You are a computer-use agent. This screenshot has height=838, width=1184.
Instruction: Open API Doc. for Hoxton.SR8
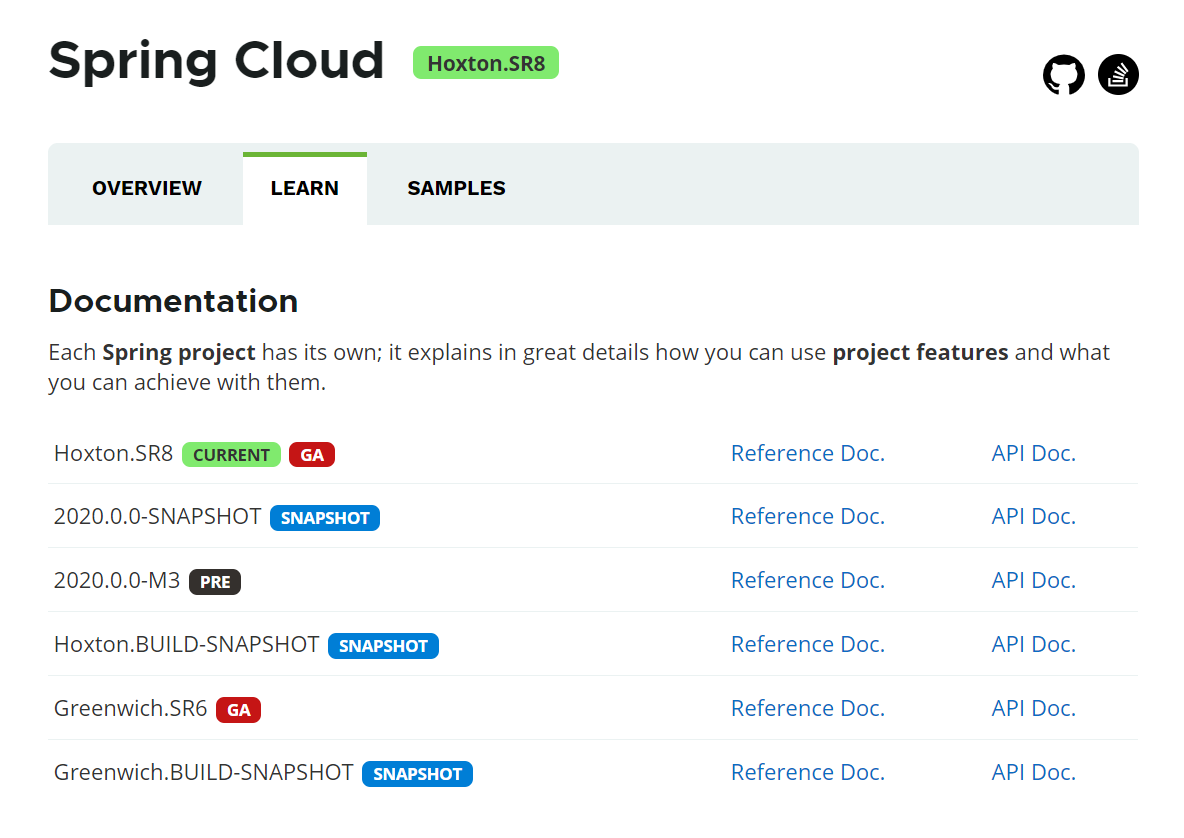[1033, 453]
